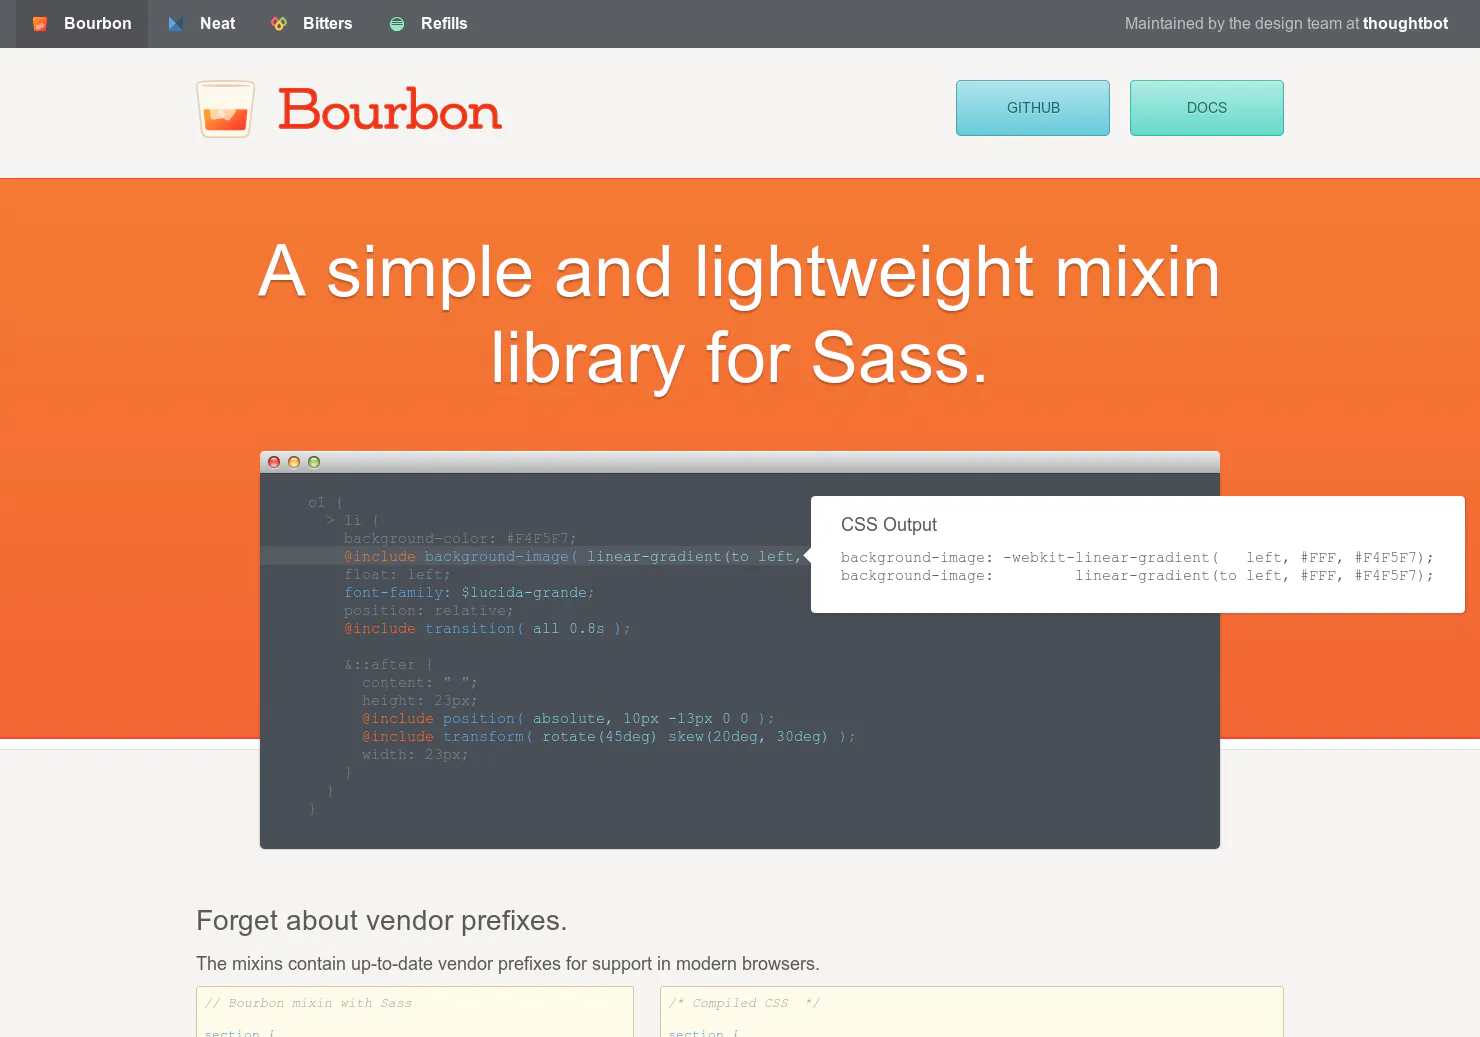Click the hero headline 'A simple and lightweight mixin'

740,272
